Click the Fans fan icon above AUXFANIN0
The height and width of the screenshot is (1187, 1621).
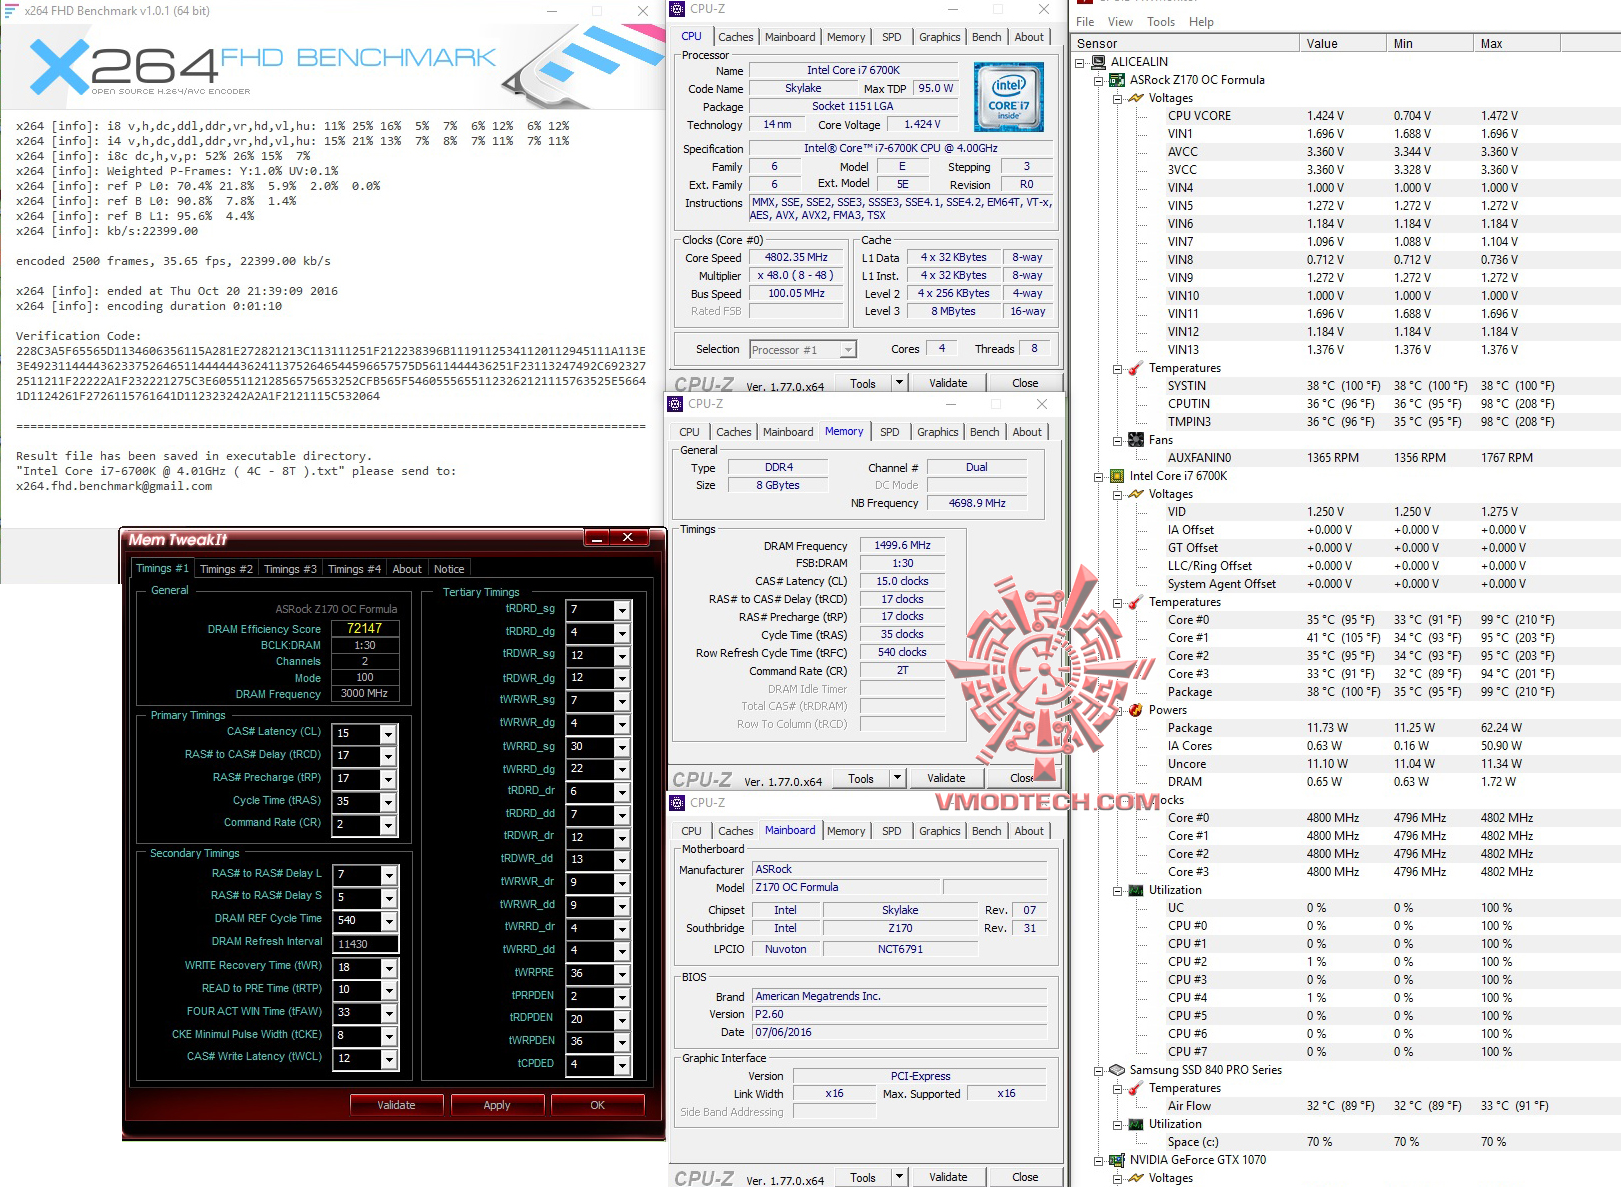pos(1137,440)
